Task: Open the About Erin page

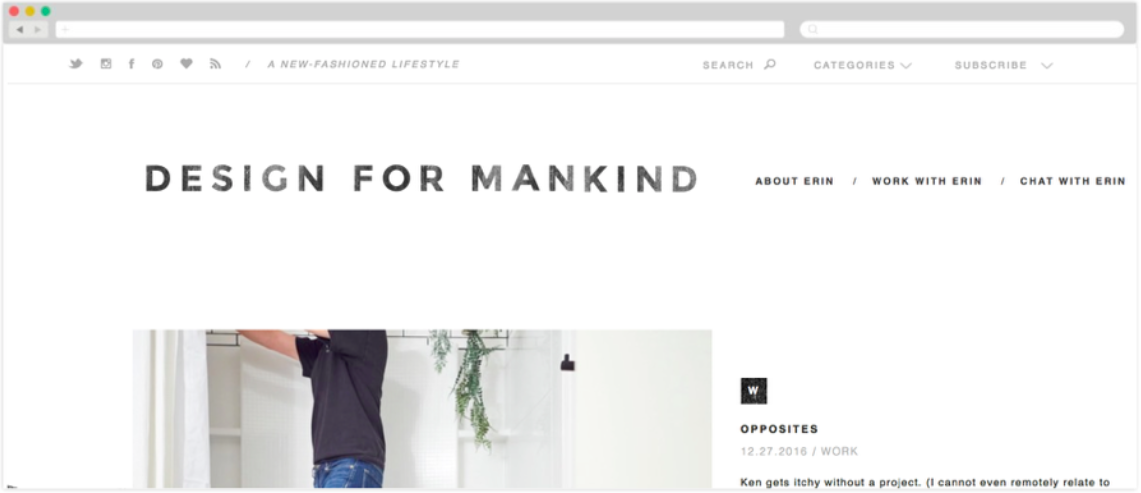Action: point(795,181)
